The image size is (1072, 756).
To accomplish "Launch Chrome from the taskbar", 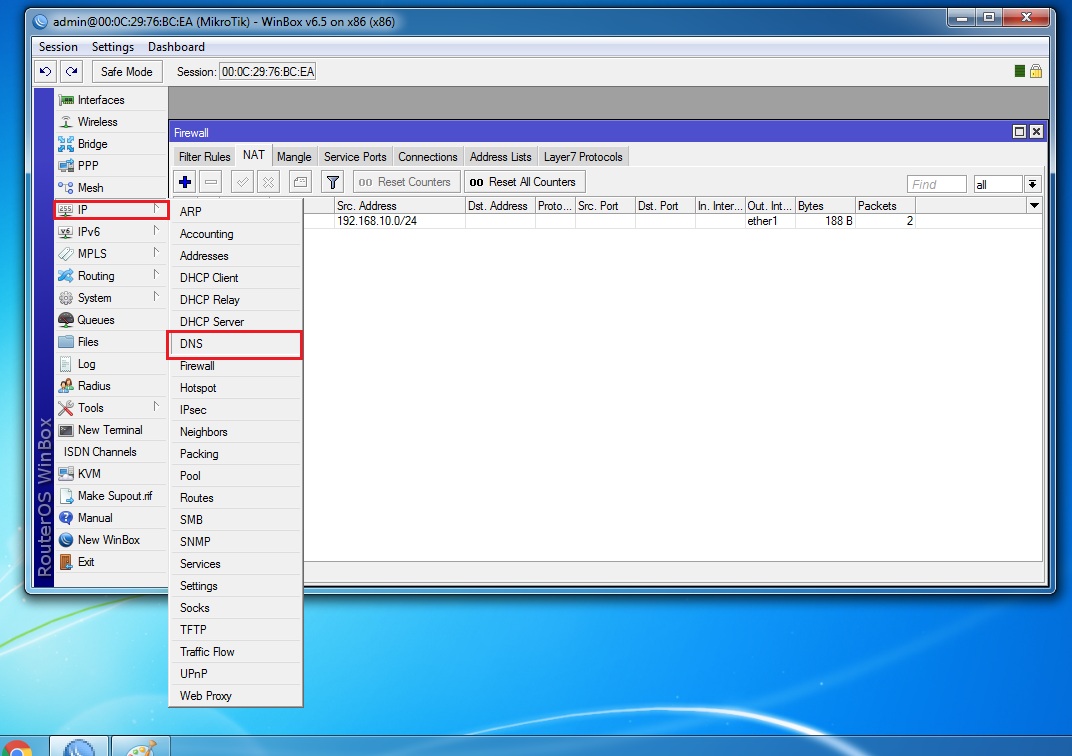I will click(x=17, y=748).
